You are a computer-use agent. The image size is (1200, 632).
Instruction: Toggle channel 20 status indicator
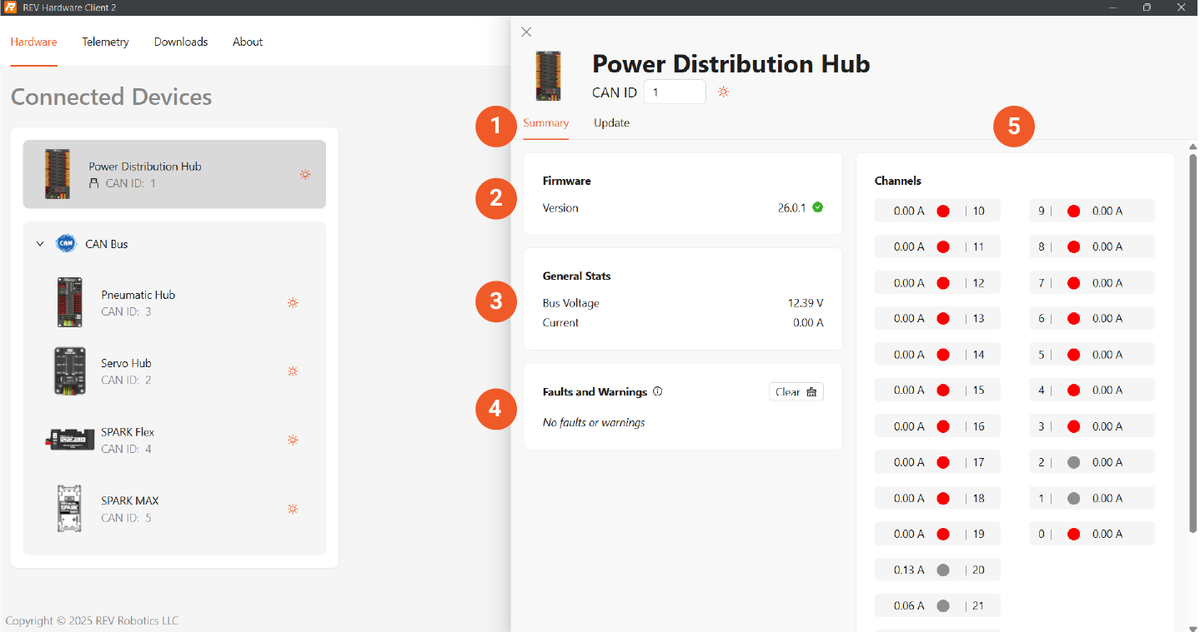pos(942,570)
